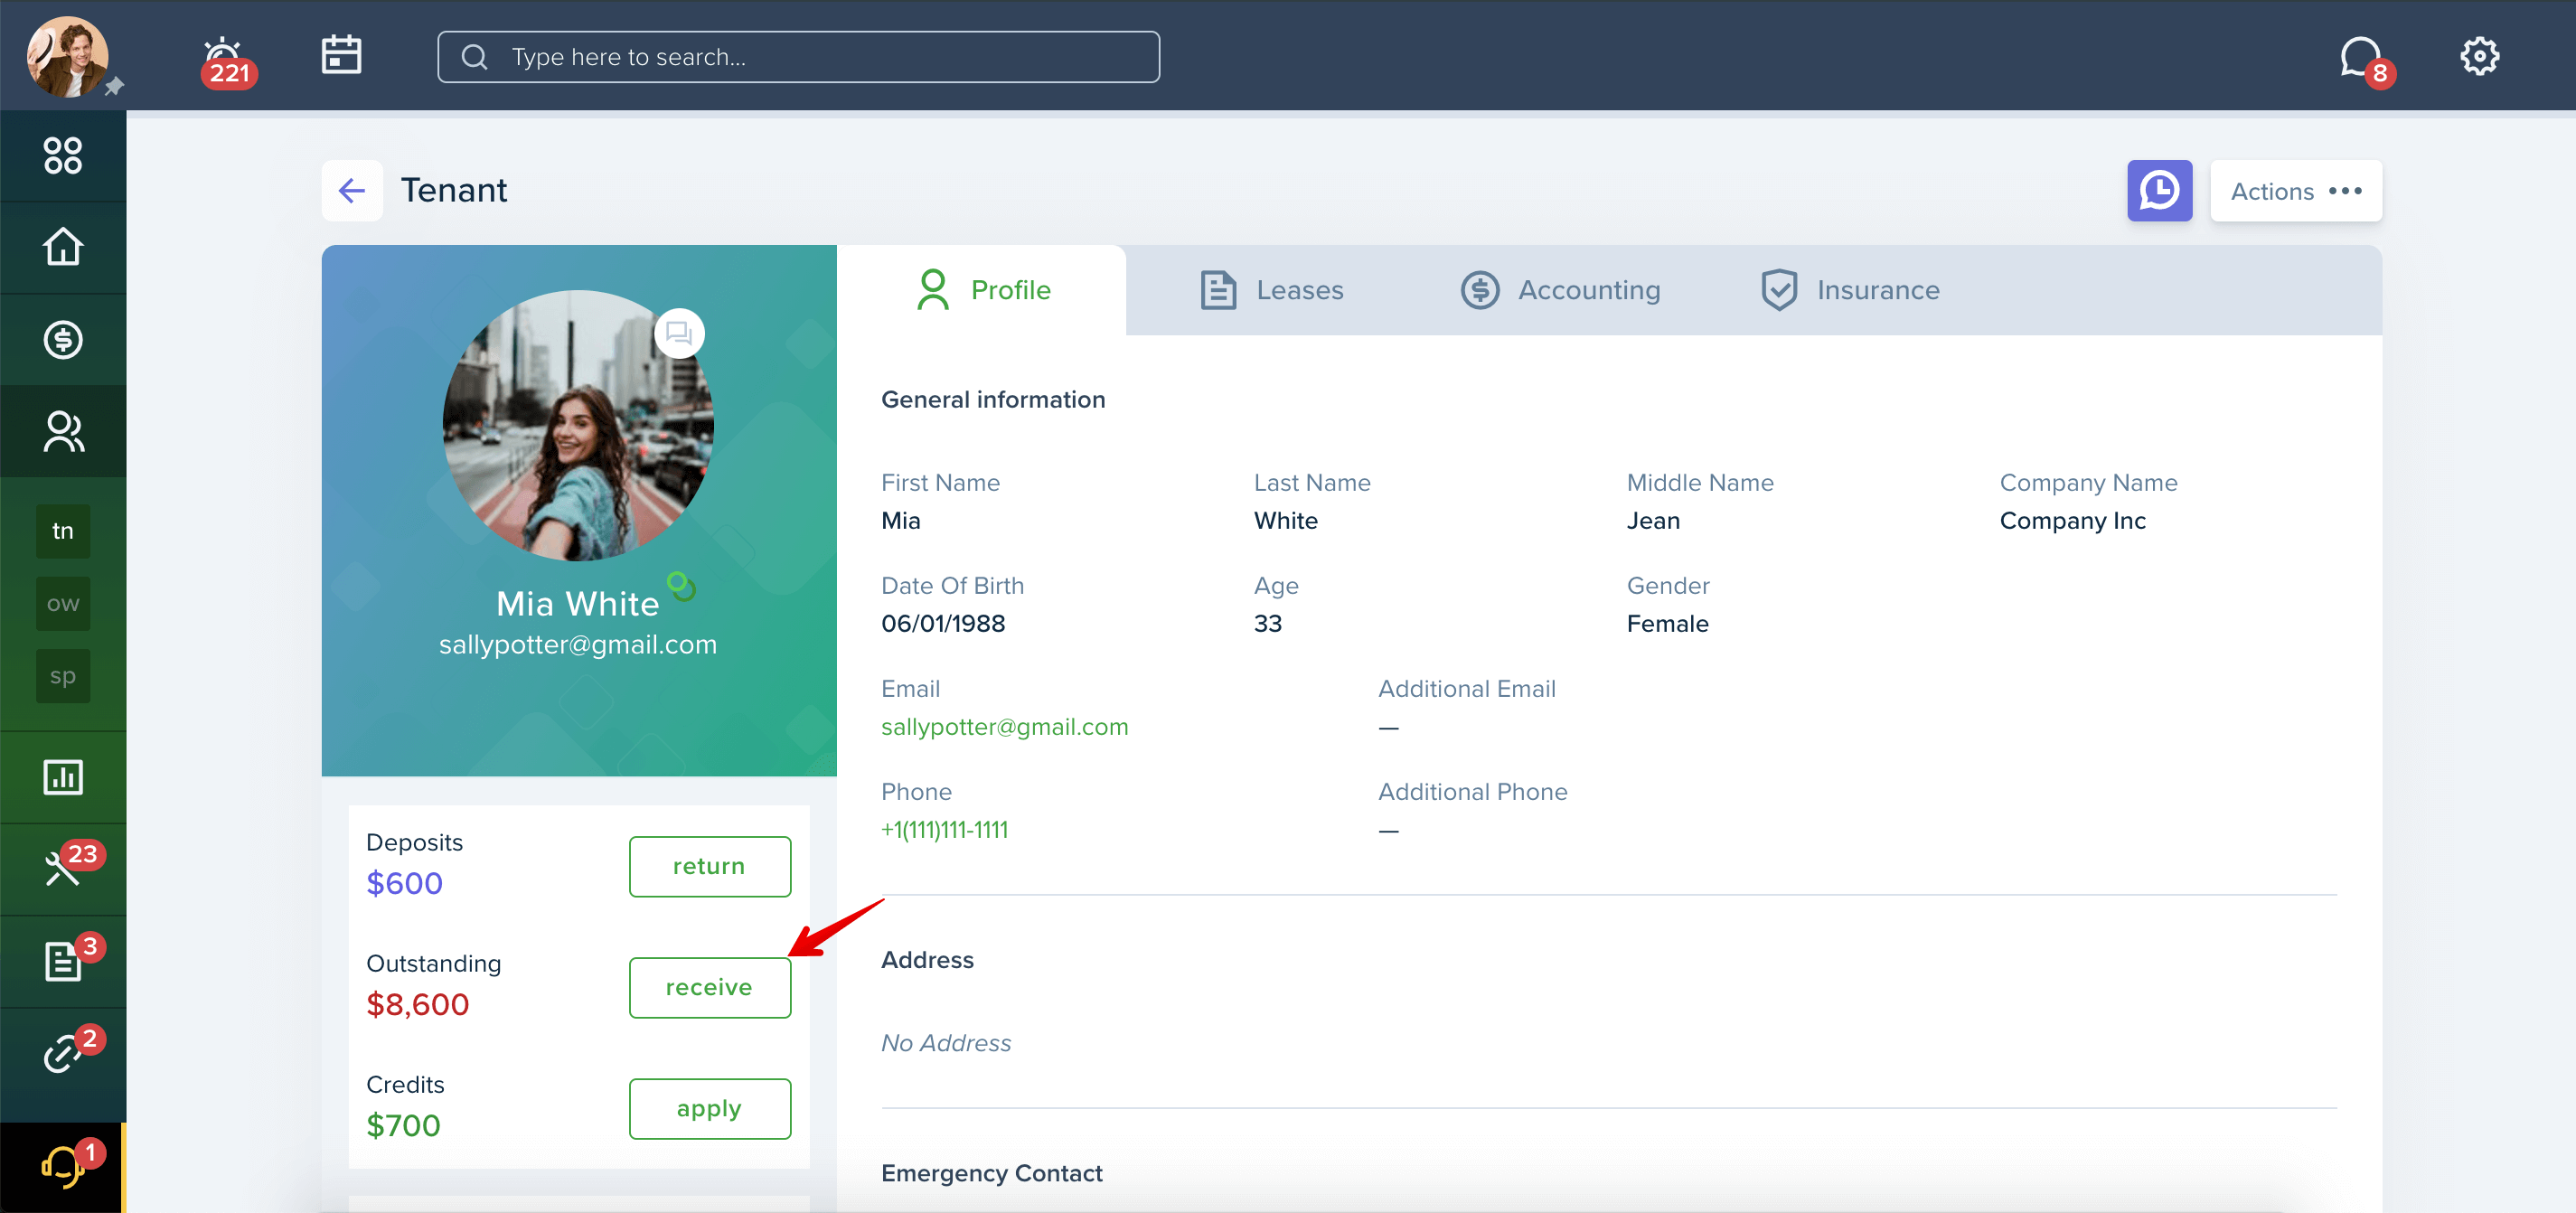Viewport: 2576px width, 1213px height.
Task: Switch to the Leases tab
Action: (1271, 290)
